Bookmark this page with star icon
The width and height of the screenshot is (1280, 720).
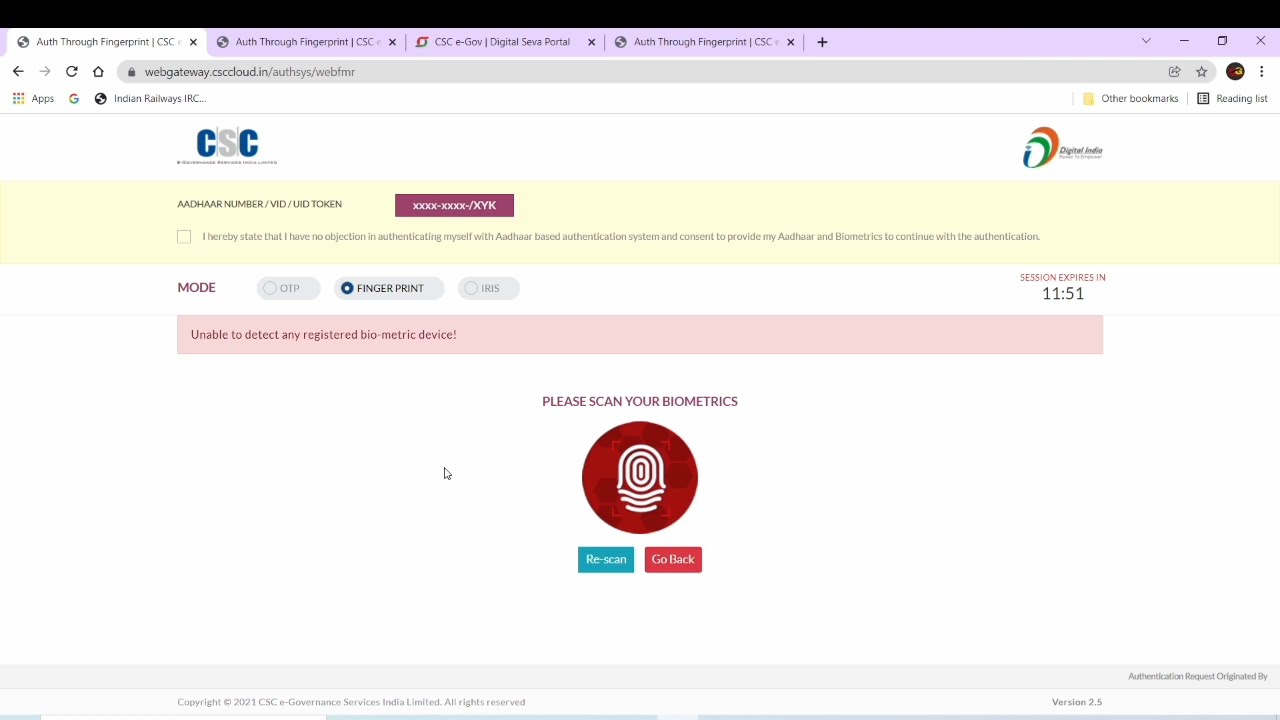1202,72
